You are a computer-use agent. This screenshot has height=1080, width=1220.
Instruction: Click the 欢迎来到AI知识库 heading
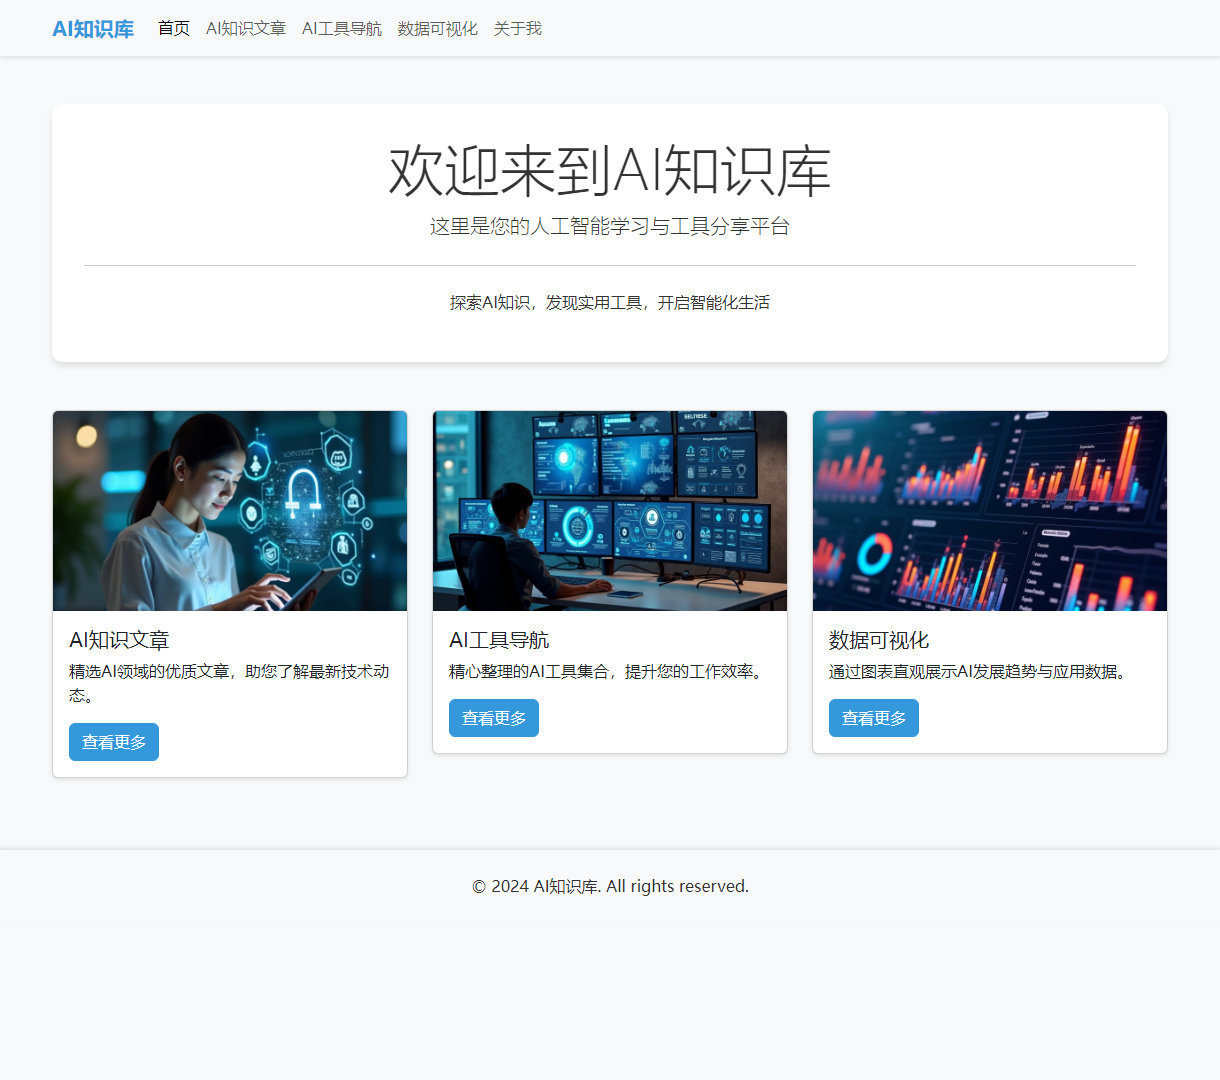coord(610,172)
